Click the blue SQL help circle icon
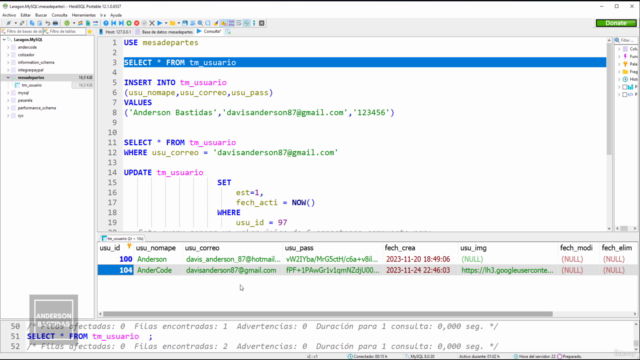The width and height of the screenshot is (640, 360). (106, 23)
